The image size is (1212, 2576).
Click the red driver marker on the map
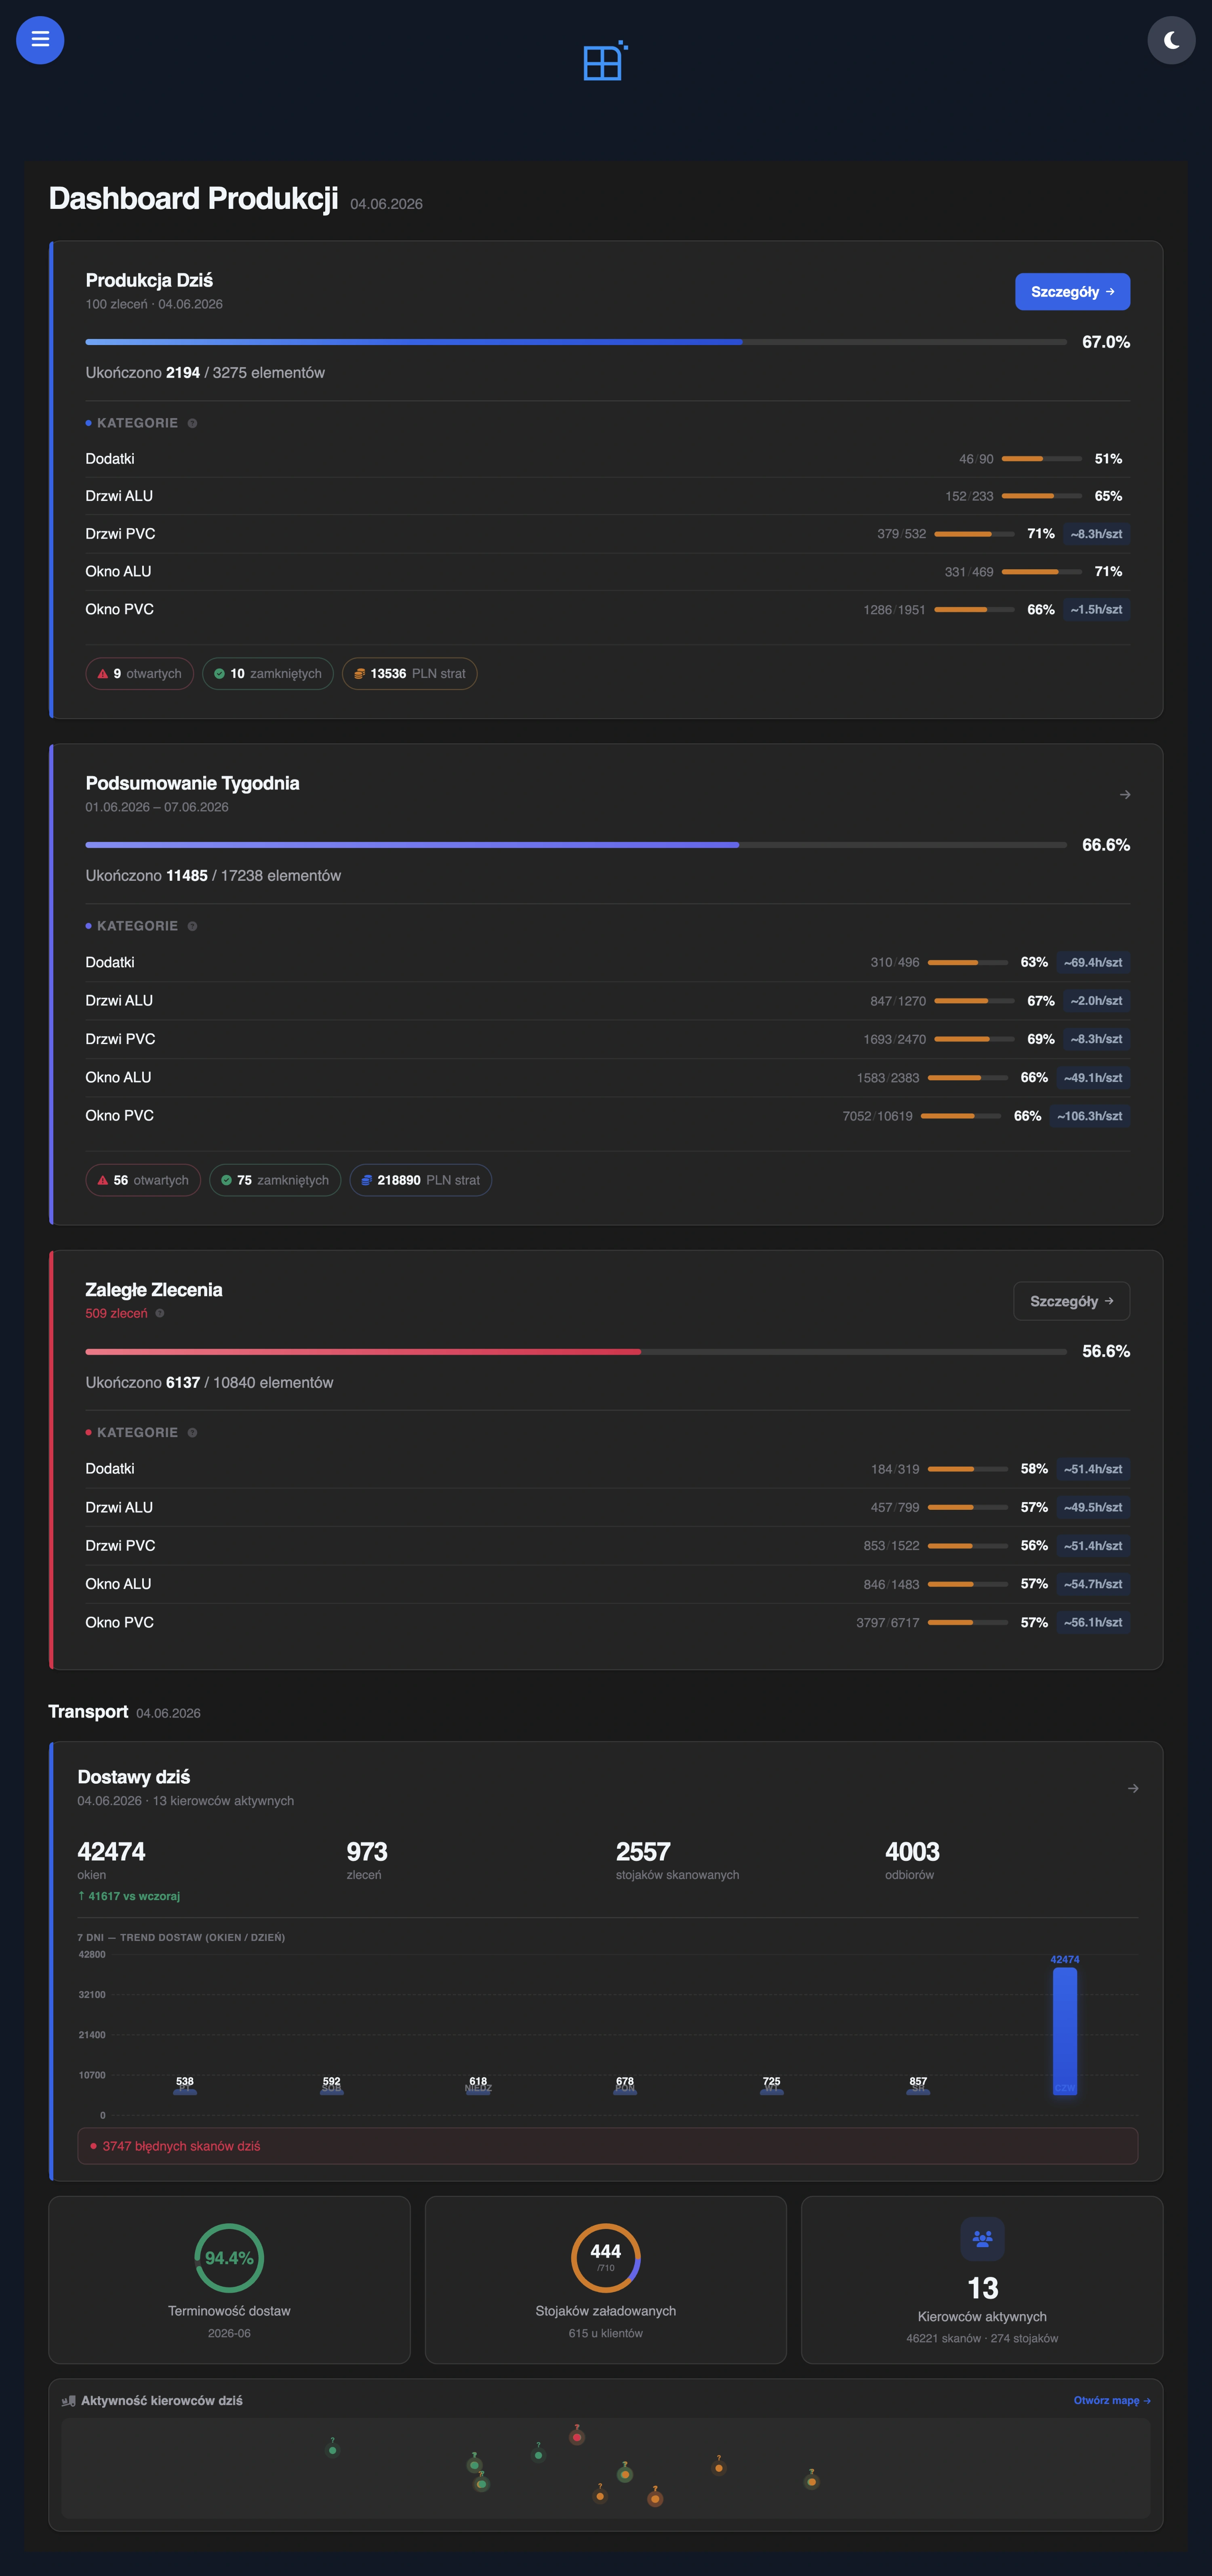coord(577,2437)
